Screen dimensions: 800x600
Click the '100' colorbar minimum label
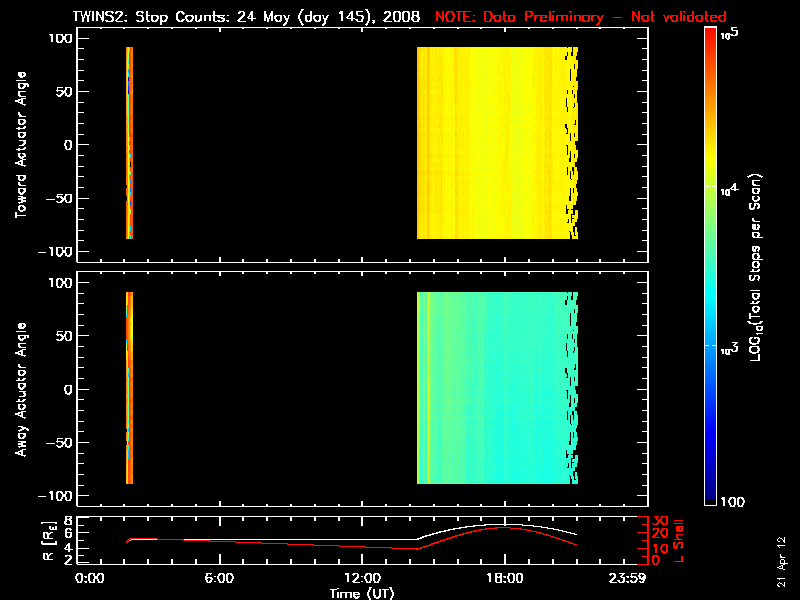pyautogui.click(x=733, y=502)
